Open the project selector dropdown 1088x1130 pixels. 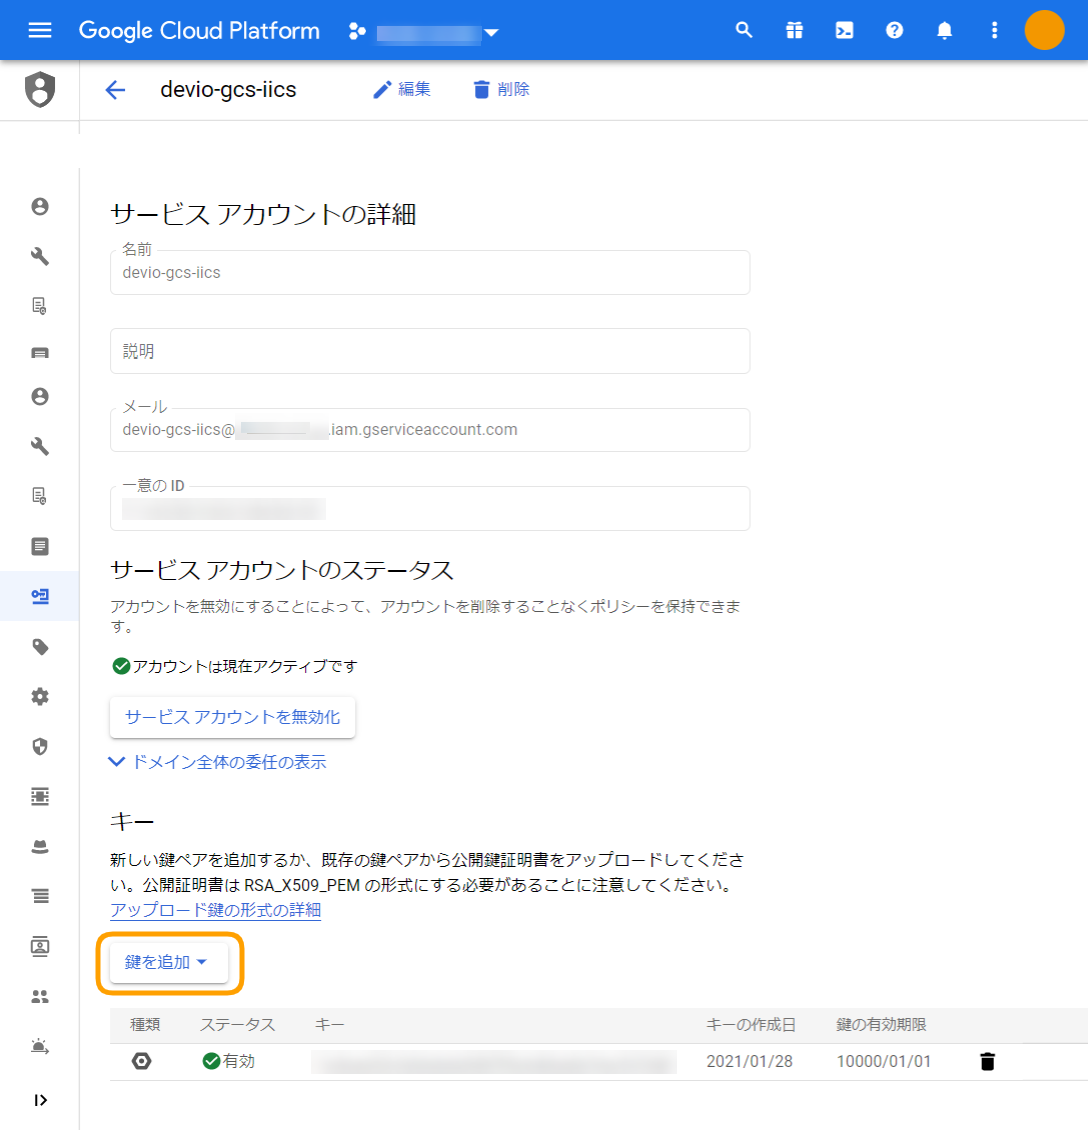pyautogui.click(x=424, y=32)
